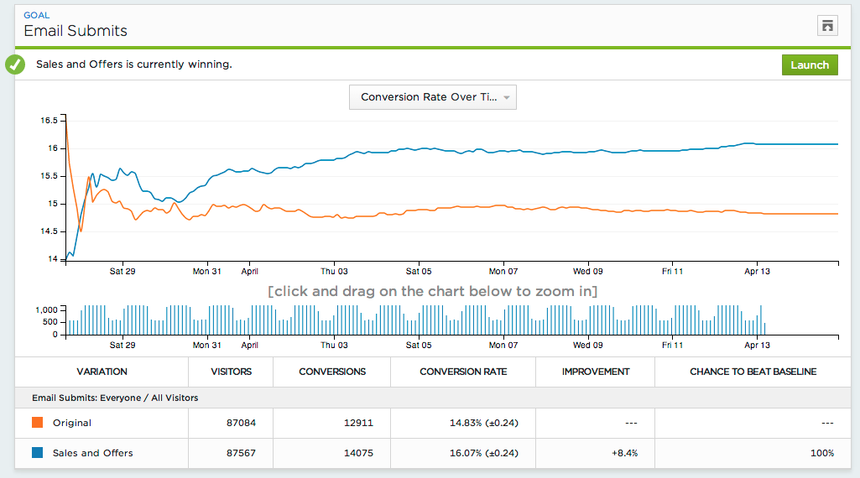The height and width of the screenshot is (478, 860).
Task: Click conversions value 14075
Action: point(359,453)
